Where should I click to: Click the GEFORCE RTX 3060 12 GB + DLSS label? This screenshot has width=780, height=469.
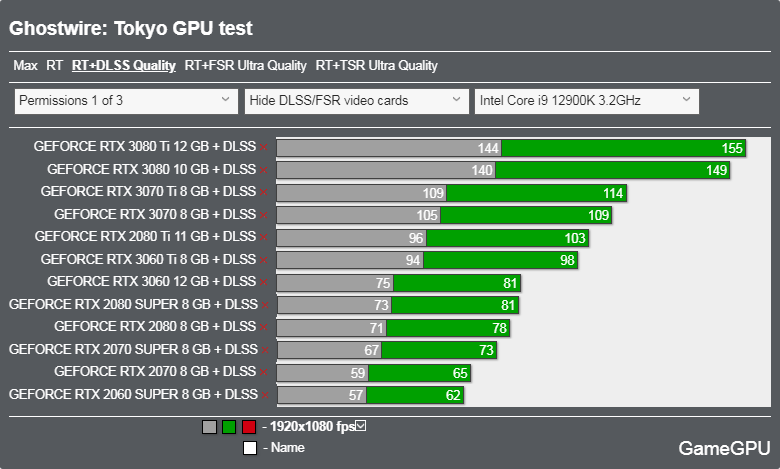click(152, 281)
